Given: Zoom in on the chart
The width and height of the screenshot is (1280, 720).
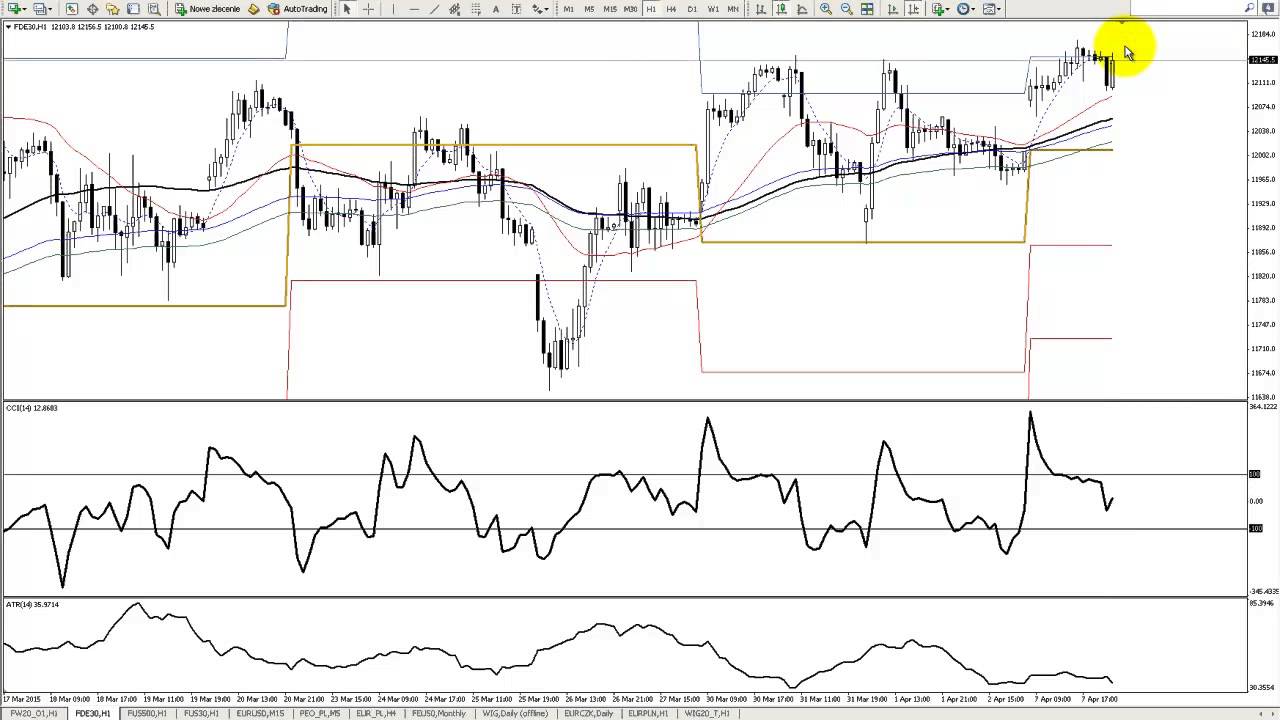Looking at the screenshot, I should click(826, 9).
